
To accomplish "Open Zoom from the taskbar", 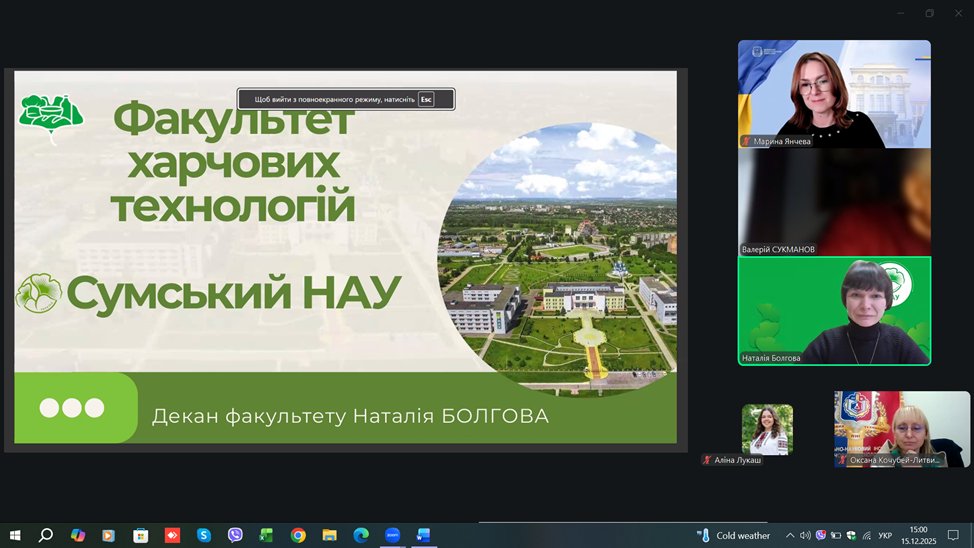I will [x=392, y=535].
